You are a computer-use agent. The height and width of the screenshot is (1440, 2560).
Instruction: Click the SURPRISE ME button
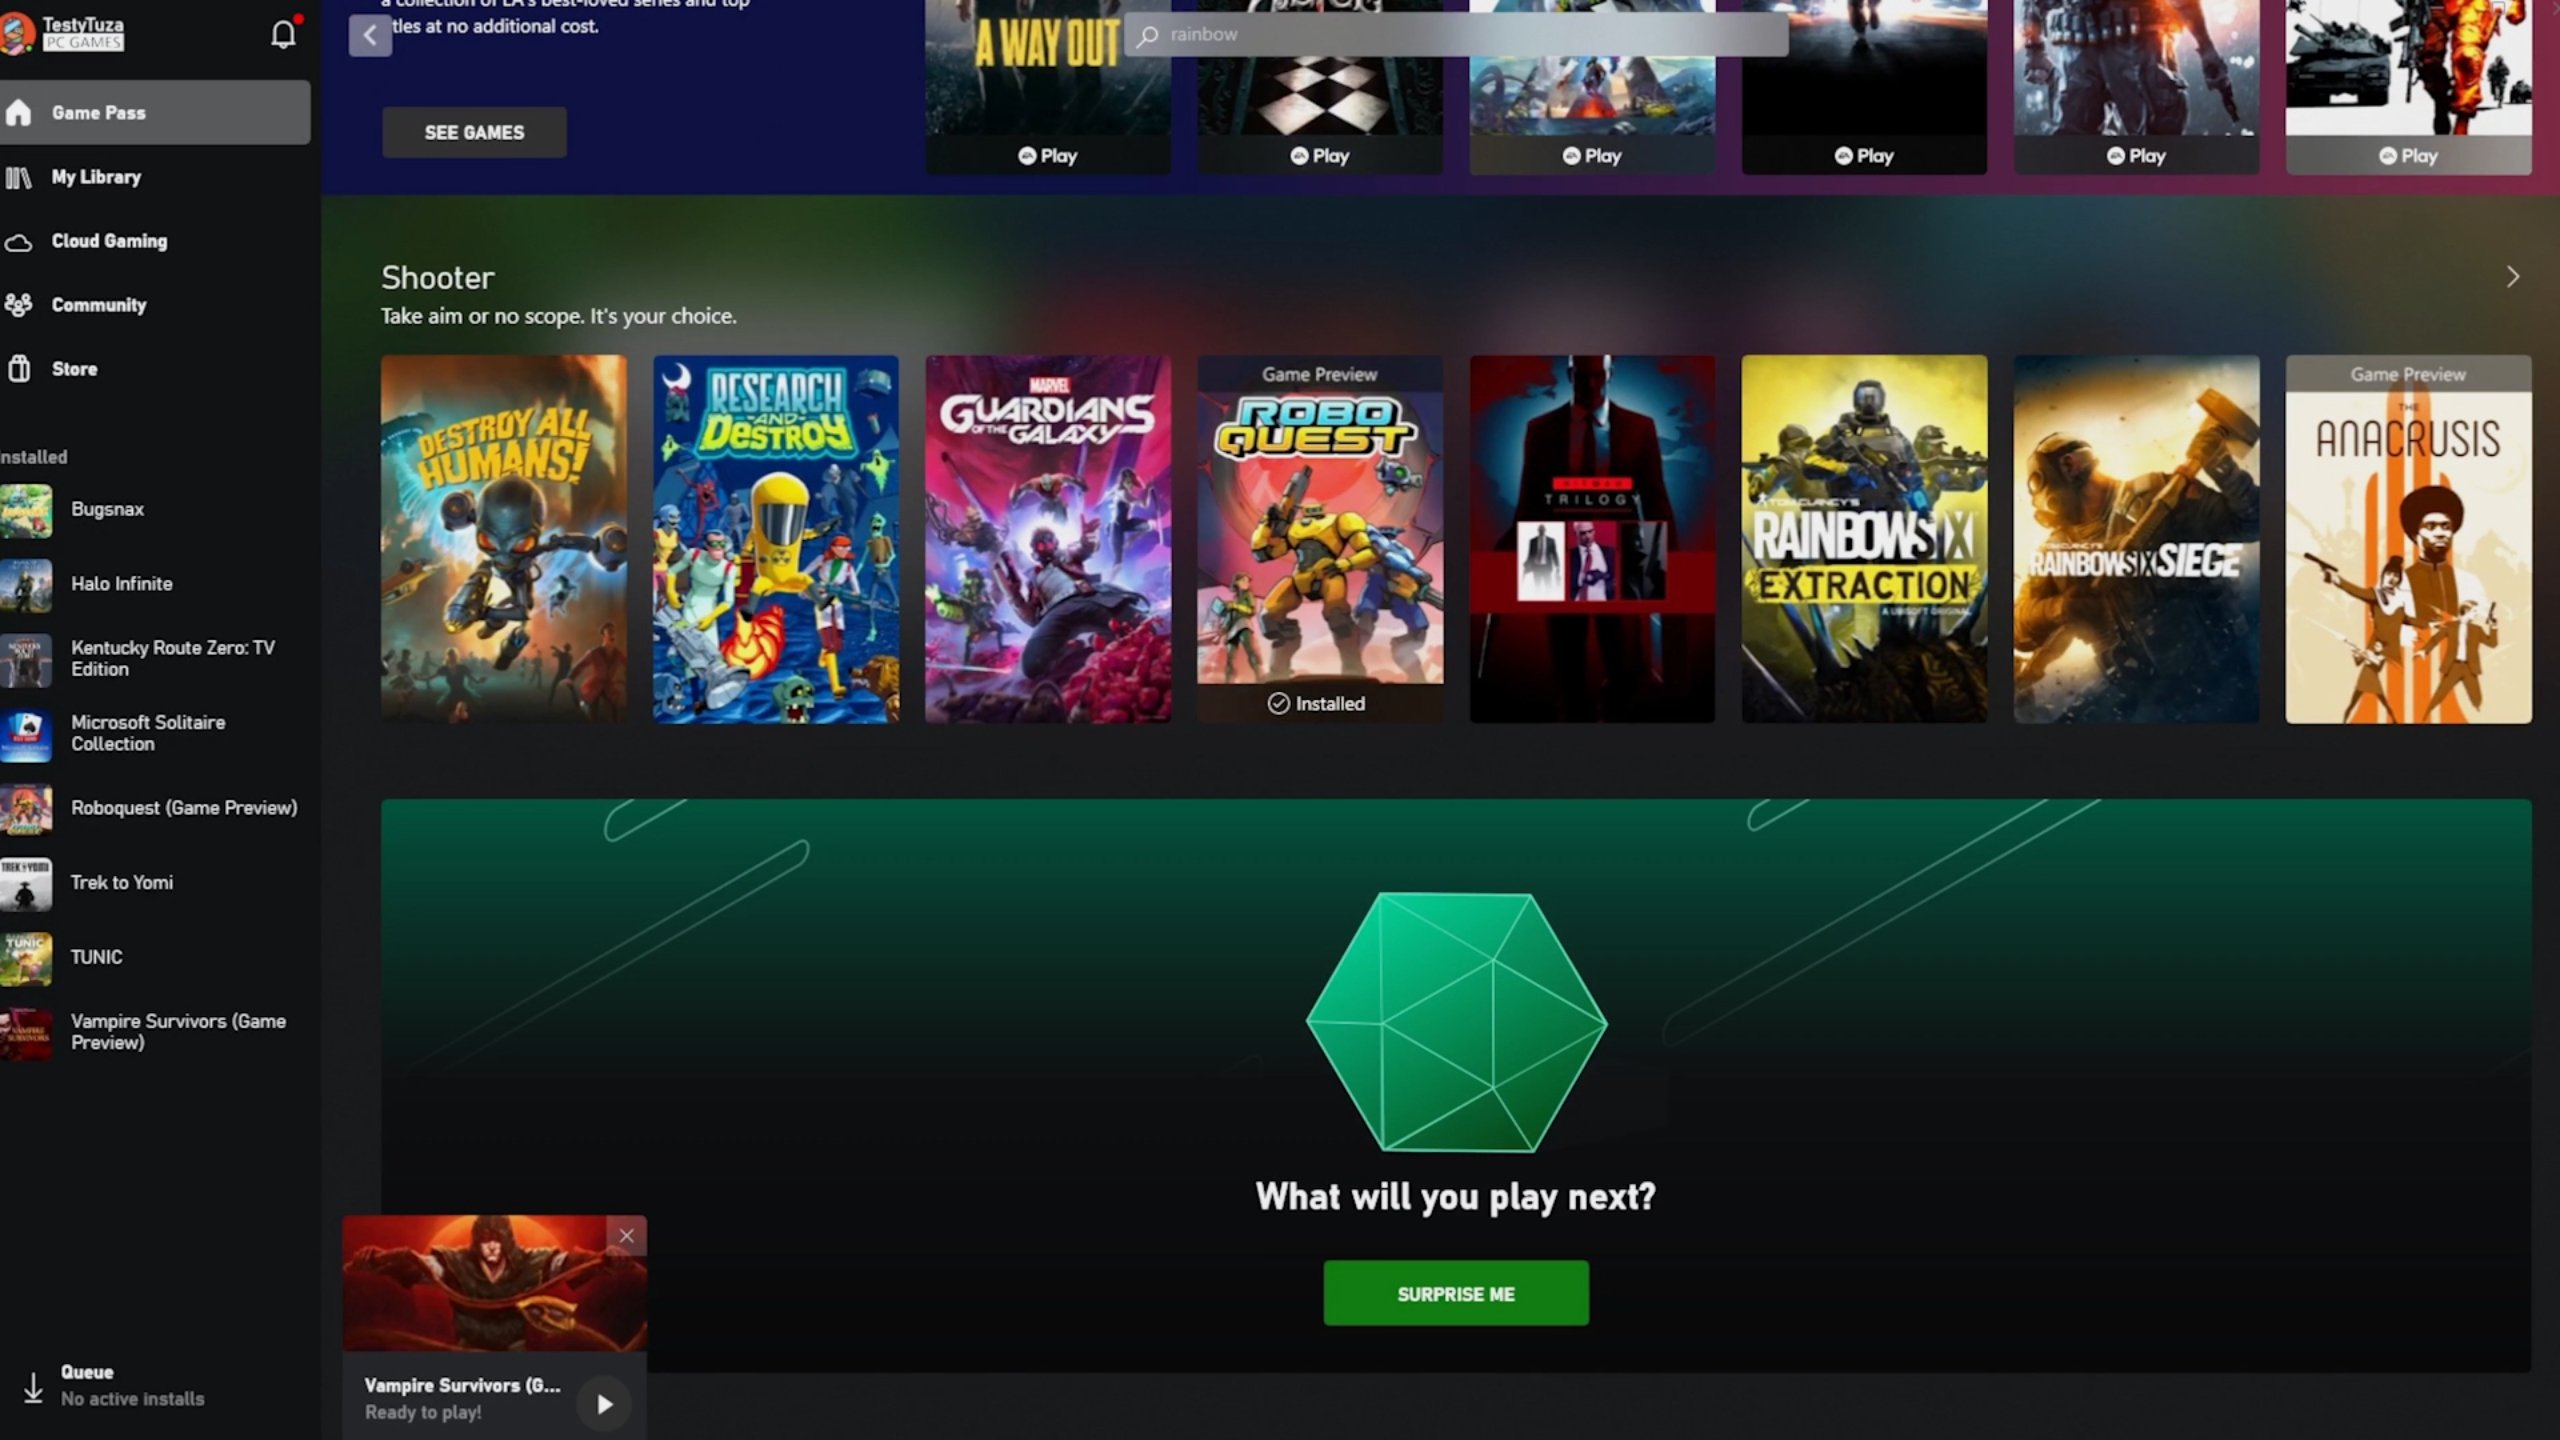[1456, 1292]
